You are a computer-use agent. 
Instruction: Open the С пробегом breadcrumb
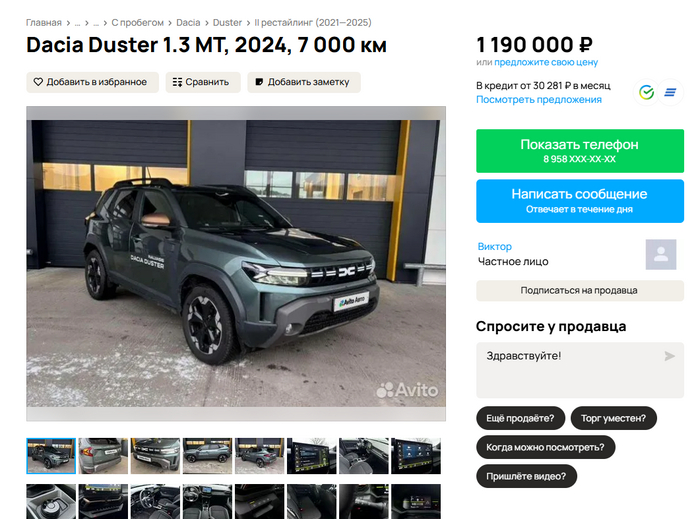138,23
